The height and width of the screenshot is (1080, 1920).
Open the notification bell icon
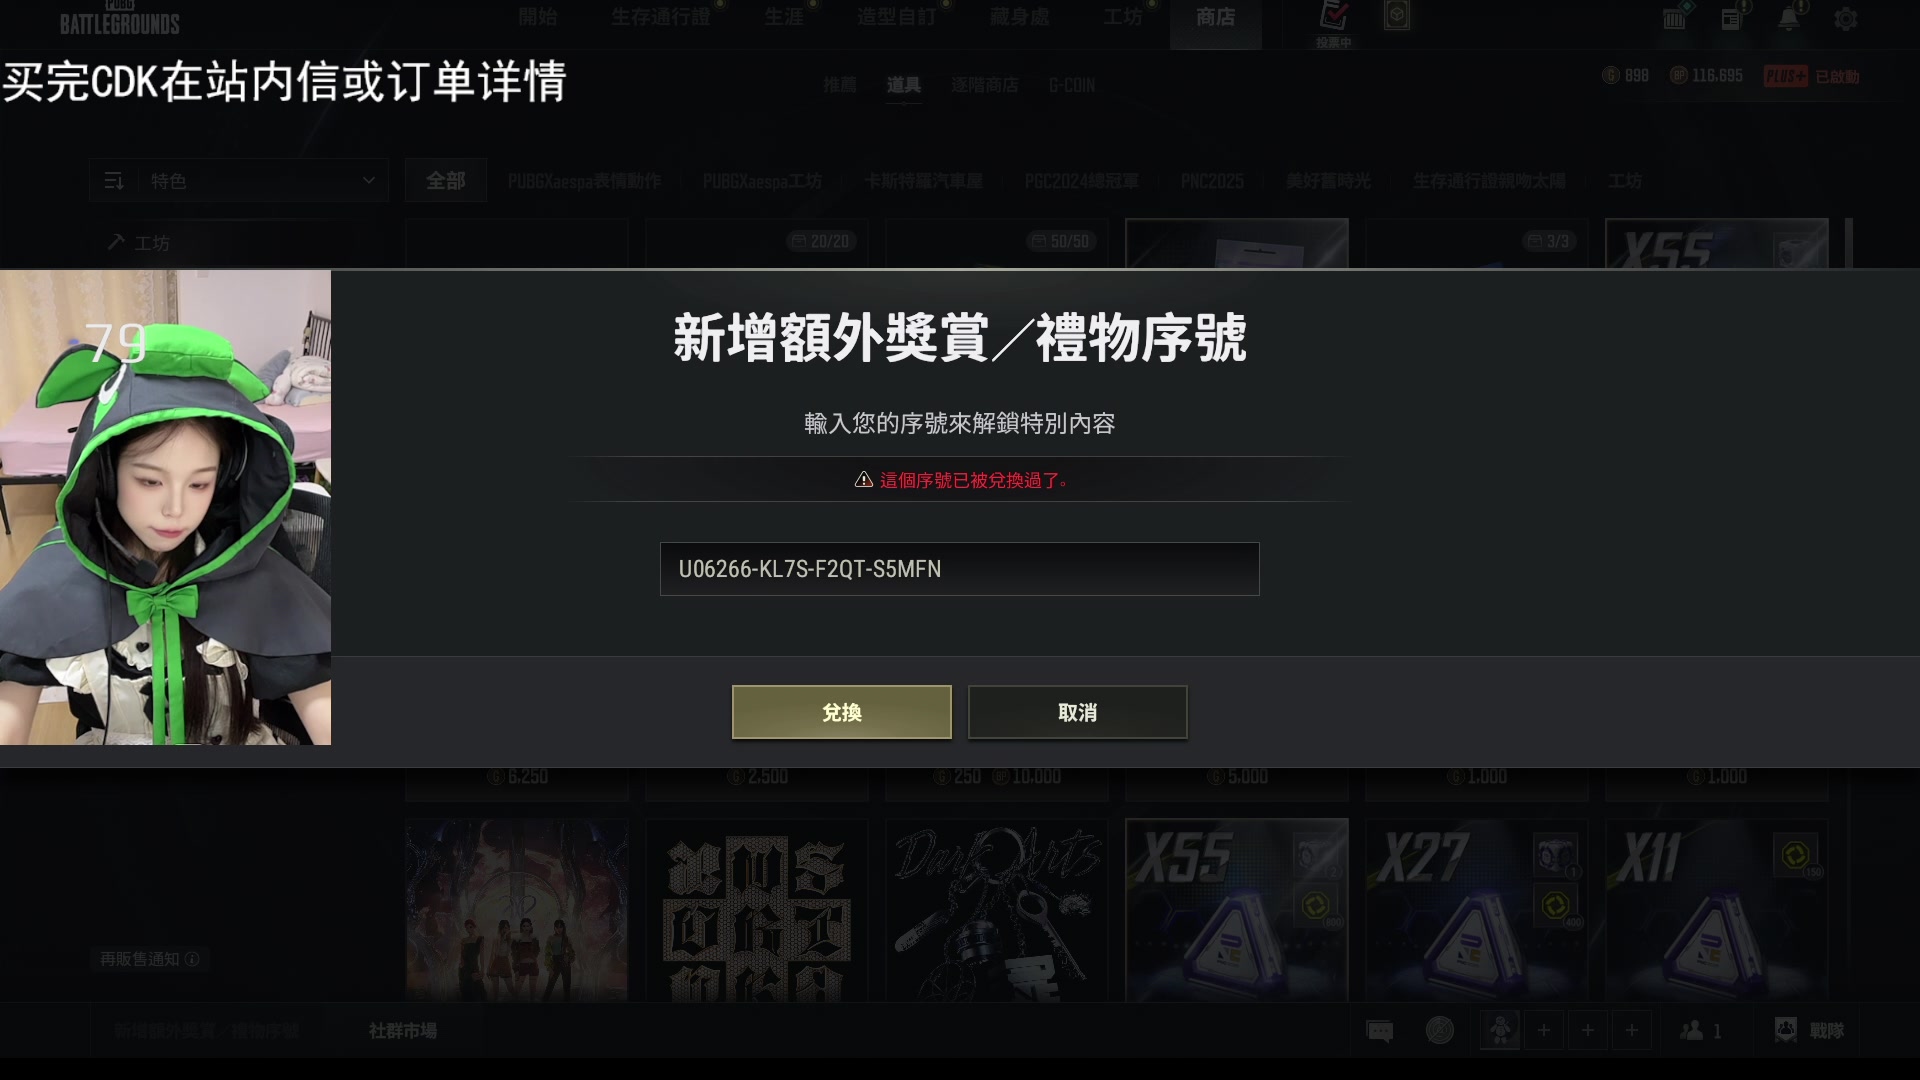(x=1788, y=18)
